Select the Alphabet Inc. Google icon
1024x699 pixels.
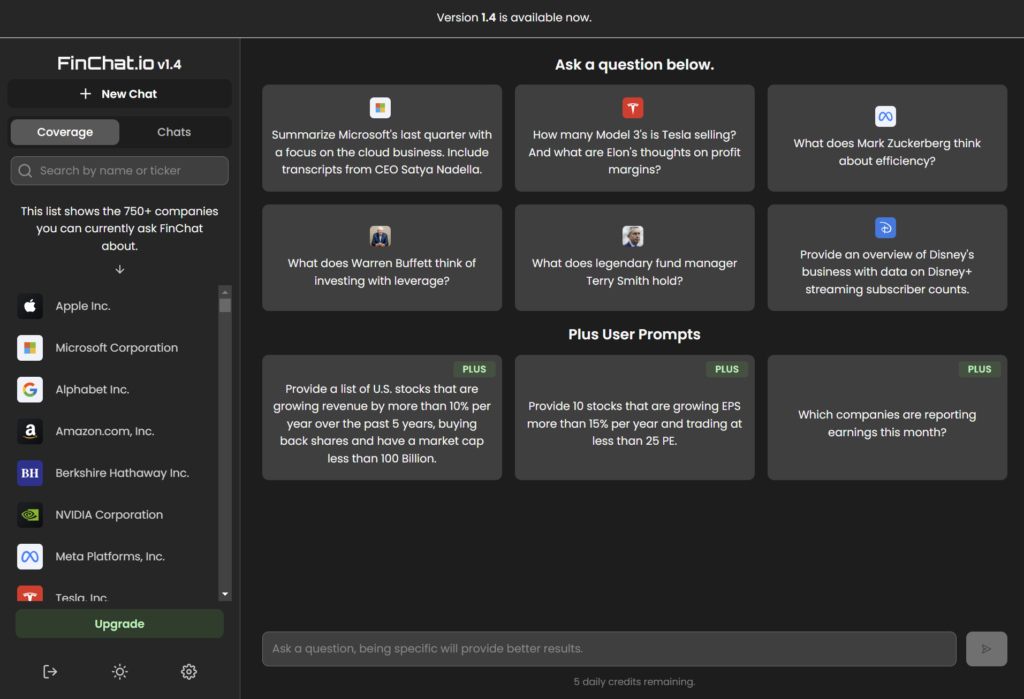[x=30, y=390]
